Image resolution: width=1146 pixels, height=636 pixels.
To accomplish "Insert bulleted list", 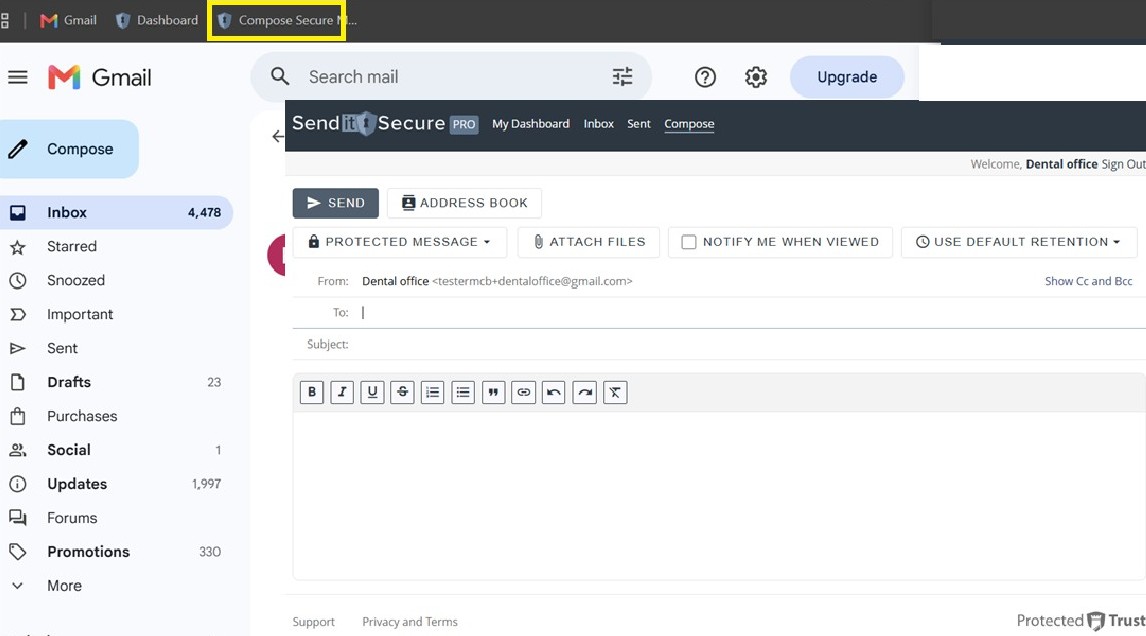I will 463,393.
